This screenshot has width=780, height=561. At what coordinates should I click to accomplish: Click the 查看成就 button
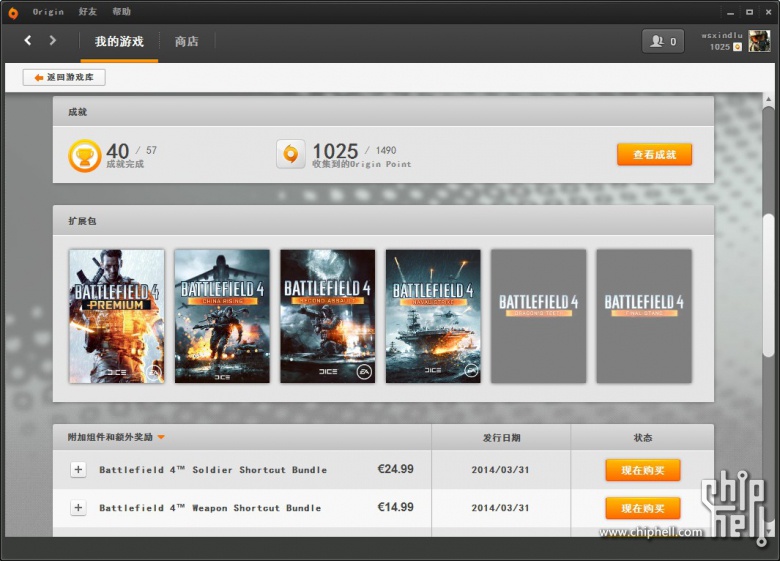(654, 155)
